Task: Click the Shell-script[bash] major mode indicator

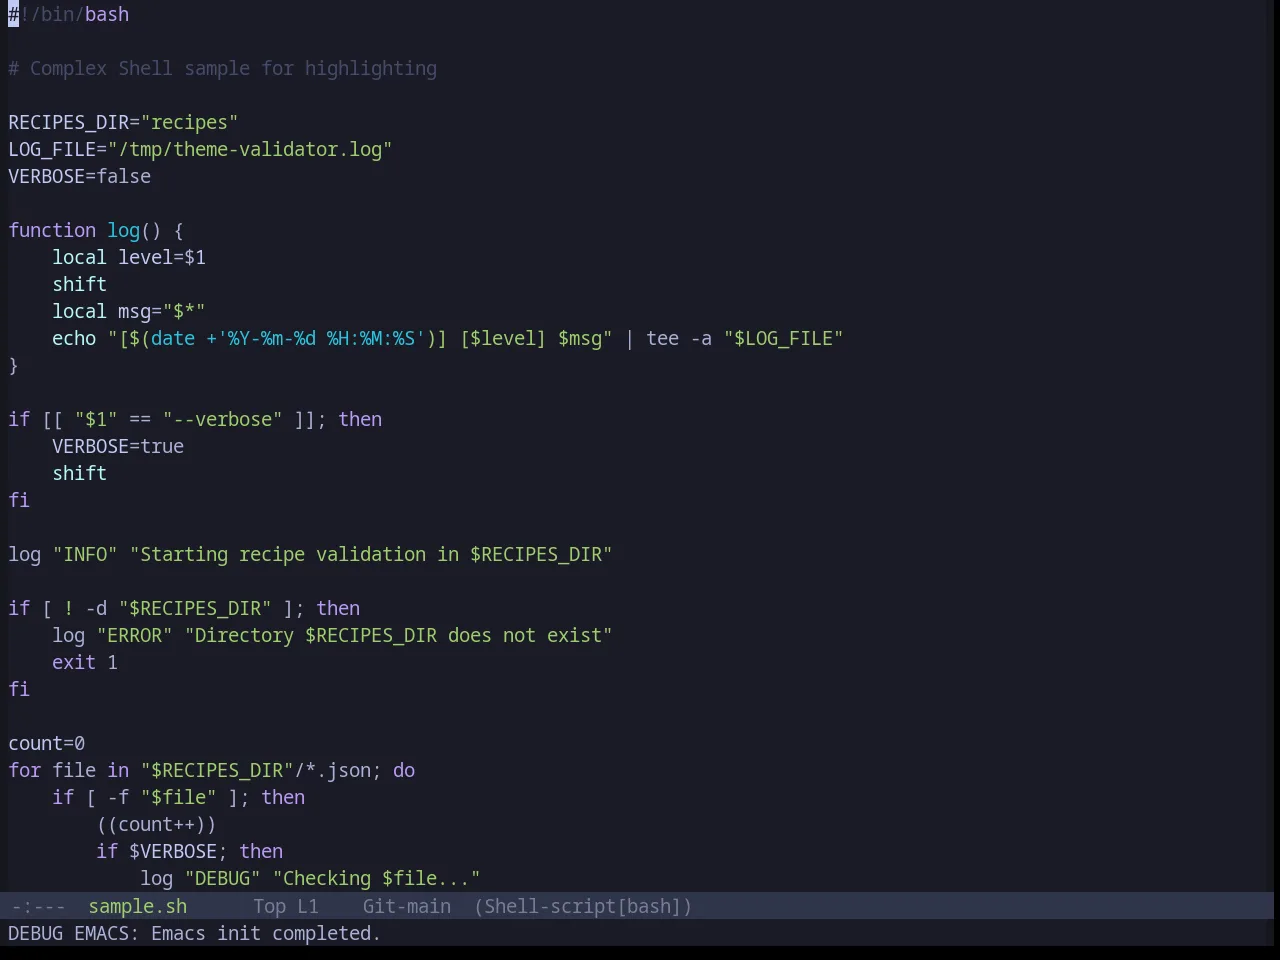Action: [x=583, y=906]
